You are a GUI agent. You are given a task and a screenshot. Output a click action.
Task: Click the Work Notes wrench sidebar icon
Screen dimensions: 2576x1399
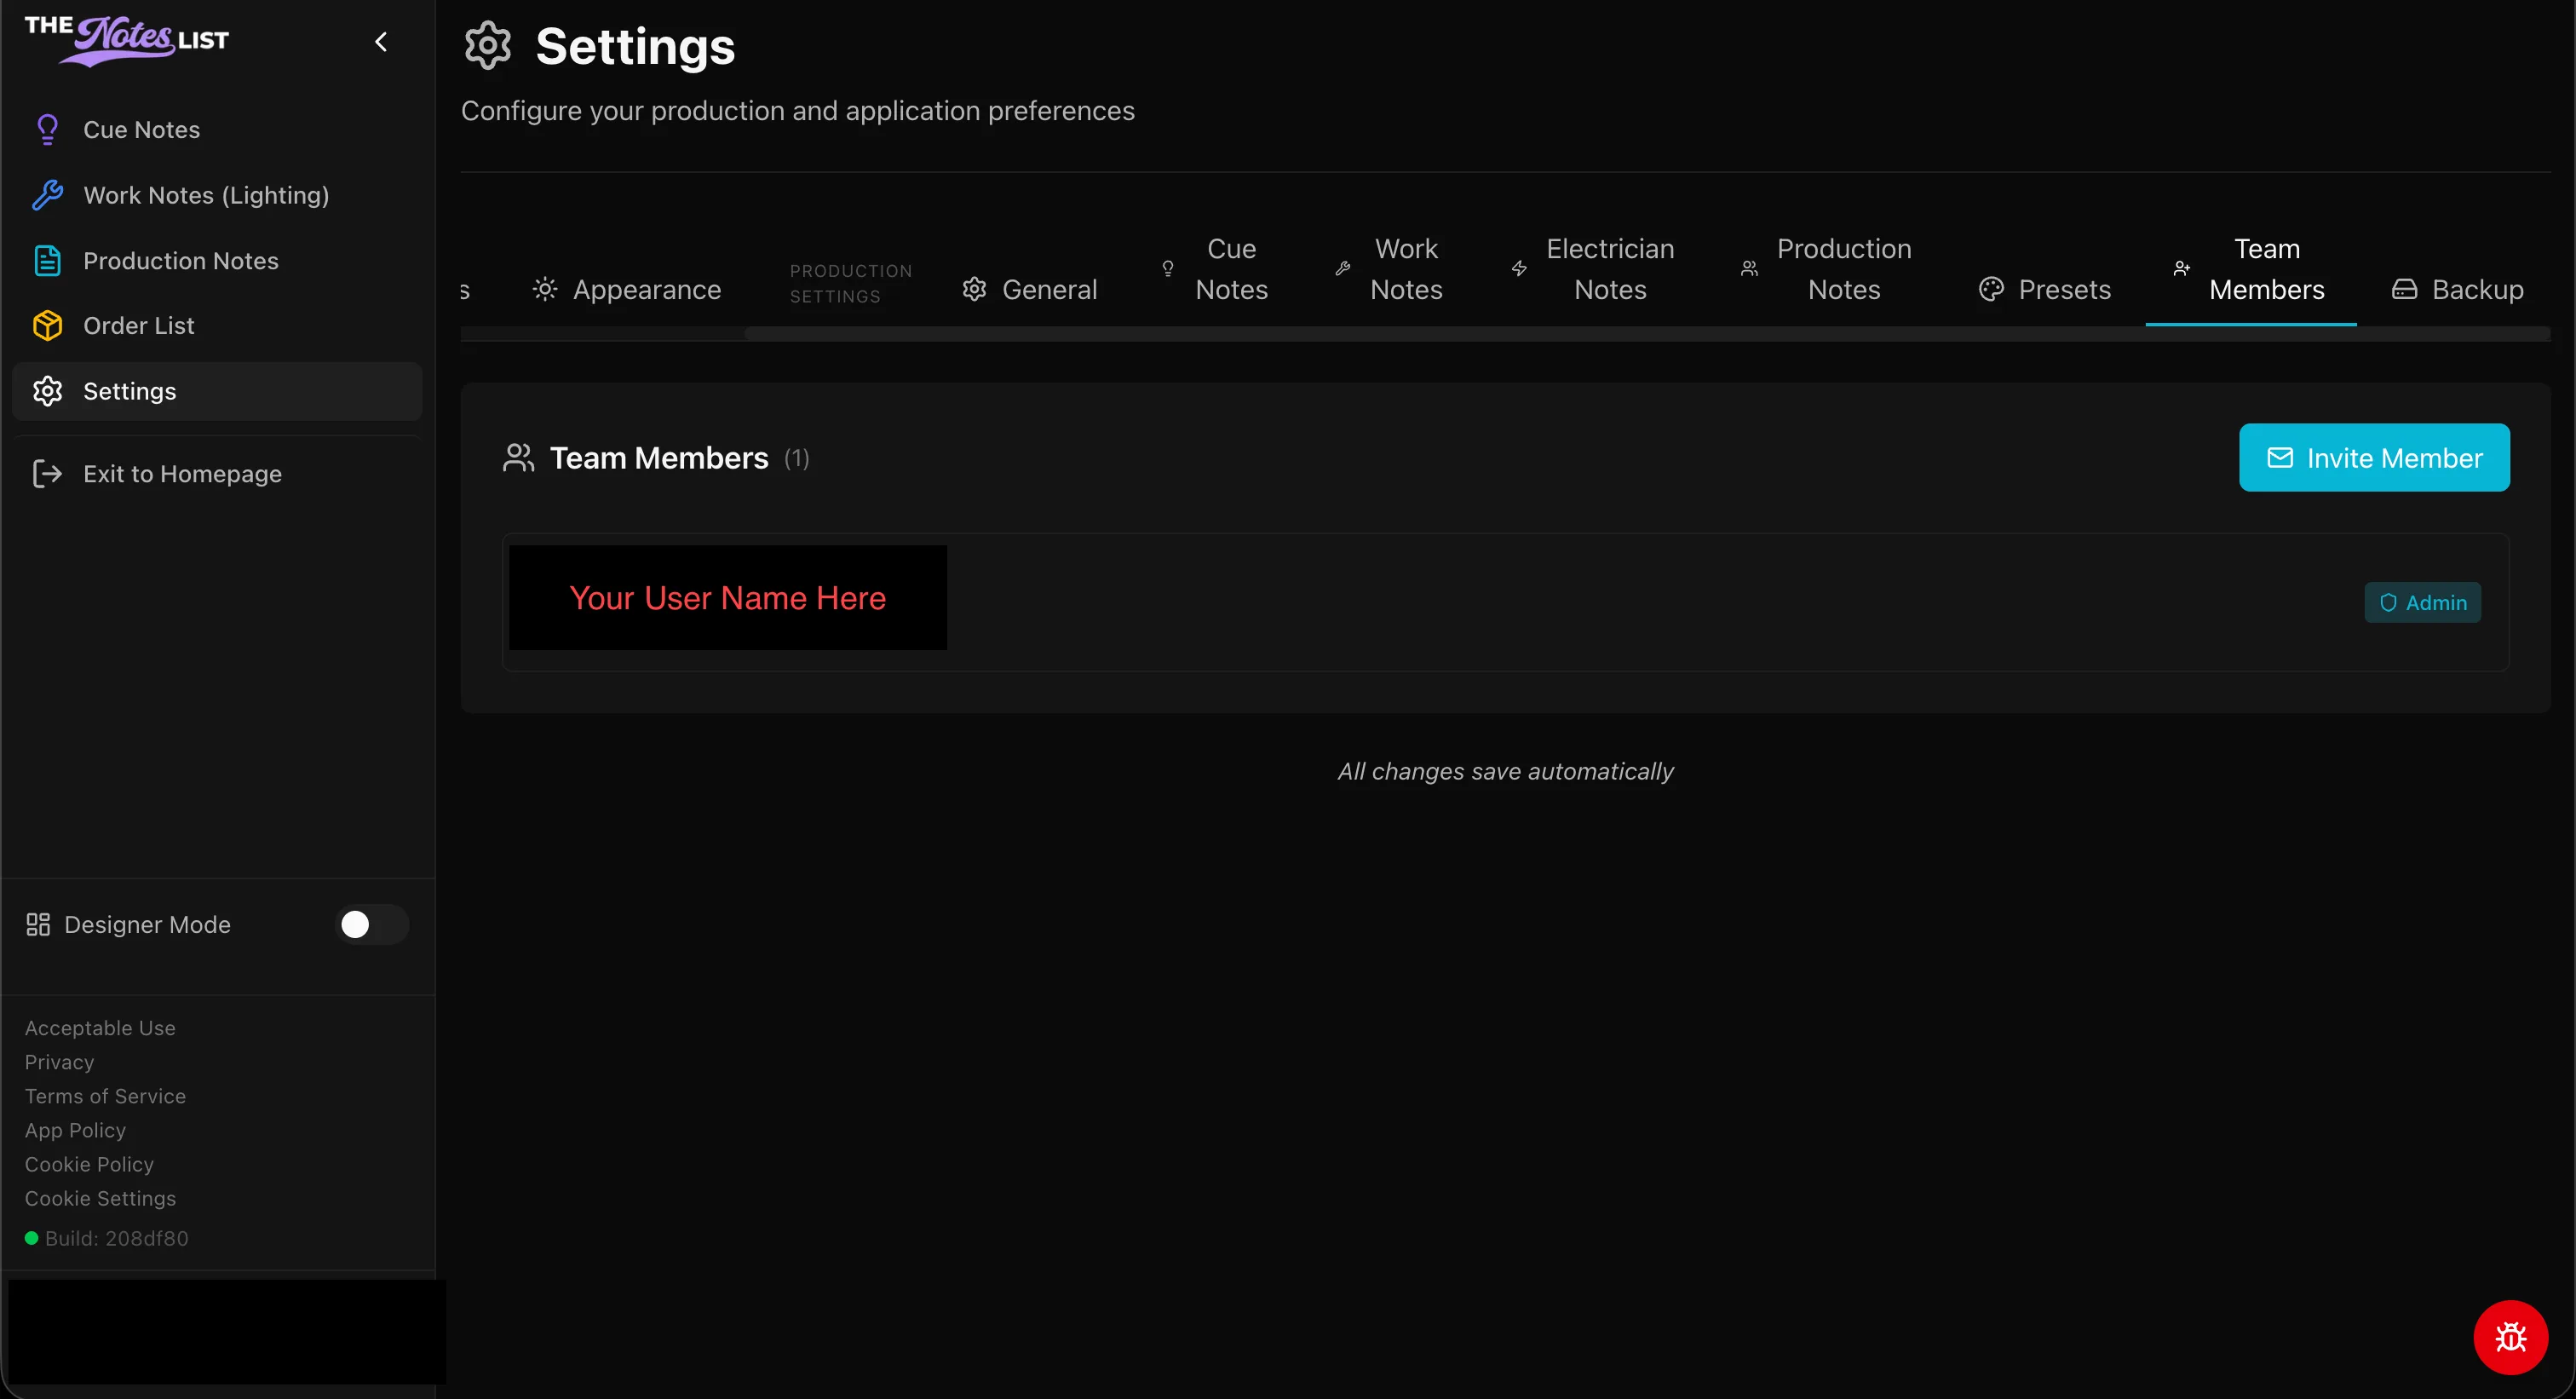point(47,195)
